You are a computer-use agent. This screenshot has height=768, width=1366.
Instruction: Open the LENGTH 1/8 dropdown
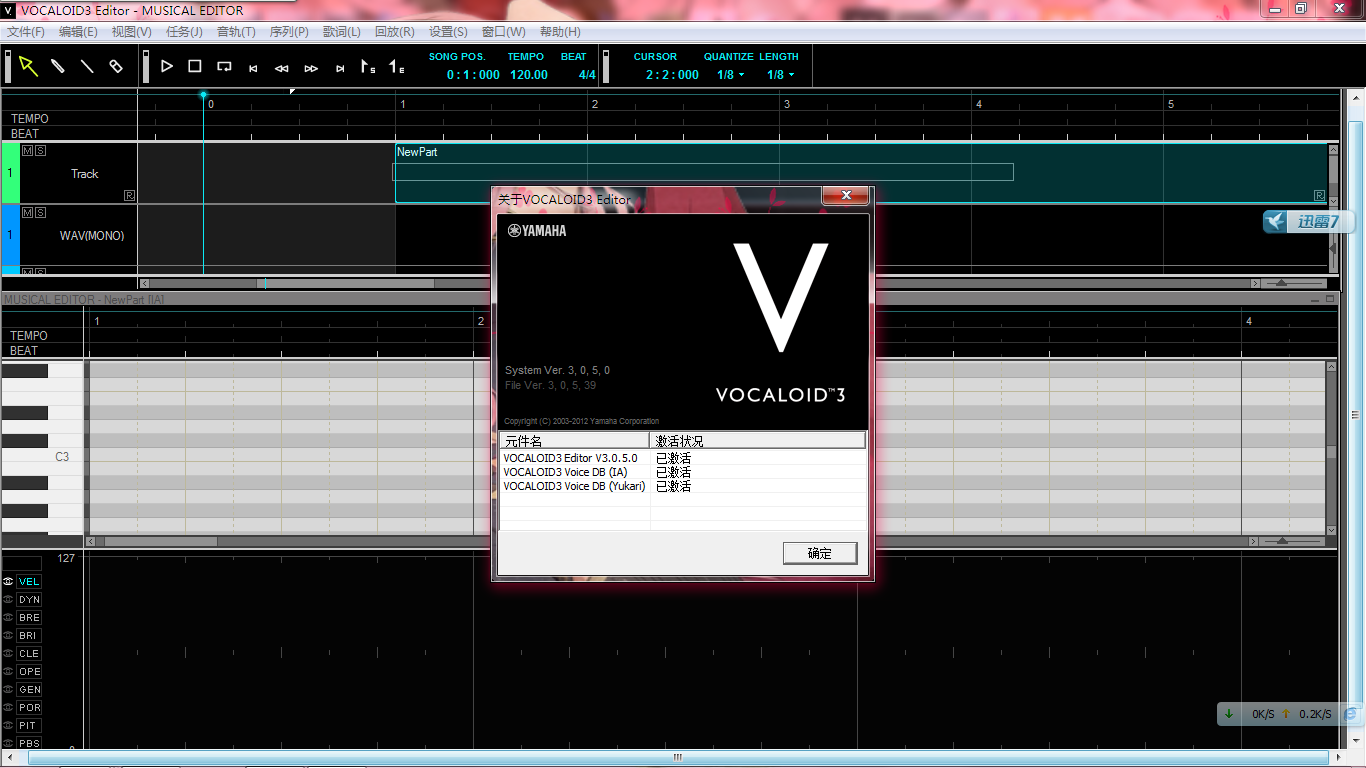(x=781, y=75)
